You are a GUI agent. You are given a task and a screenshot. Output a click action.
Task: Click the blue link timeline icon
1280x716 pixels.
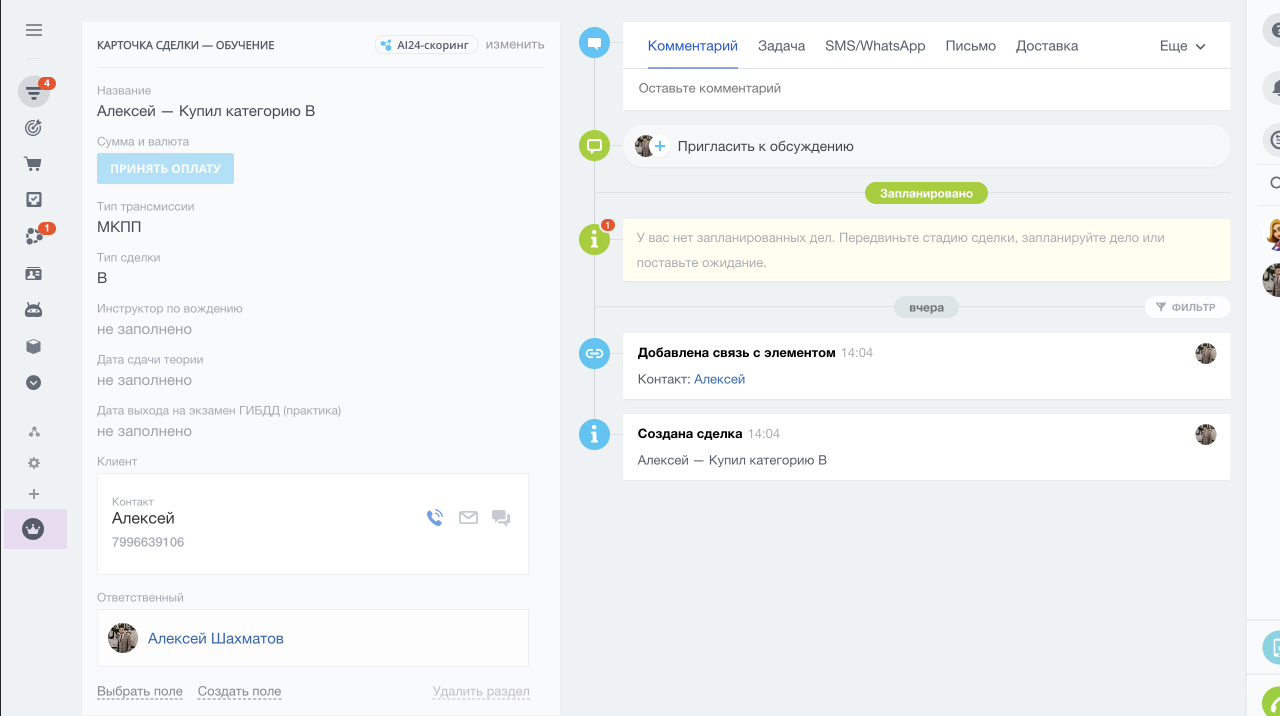(x=594, y=353)
